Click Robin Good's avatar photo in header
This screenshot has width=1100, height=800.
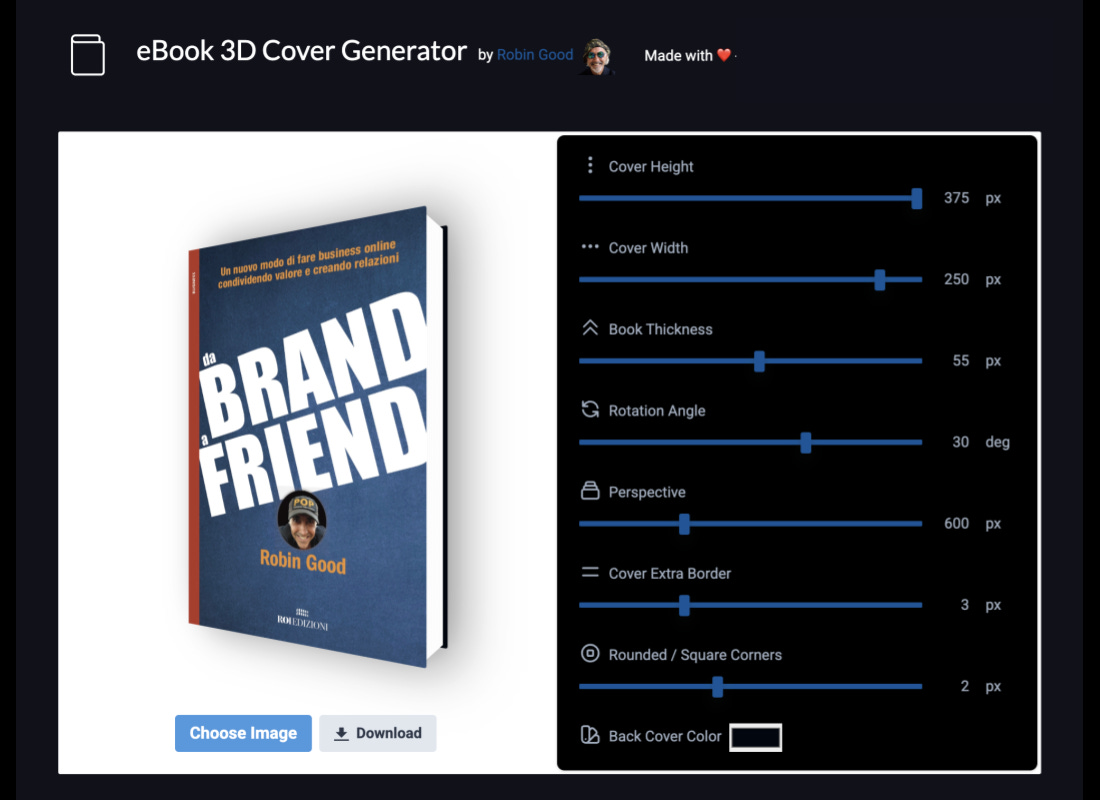[x=597, y=57]
